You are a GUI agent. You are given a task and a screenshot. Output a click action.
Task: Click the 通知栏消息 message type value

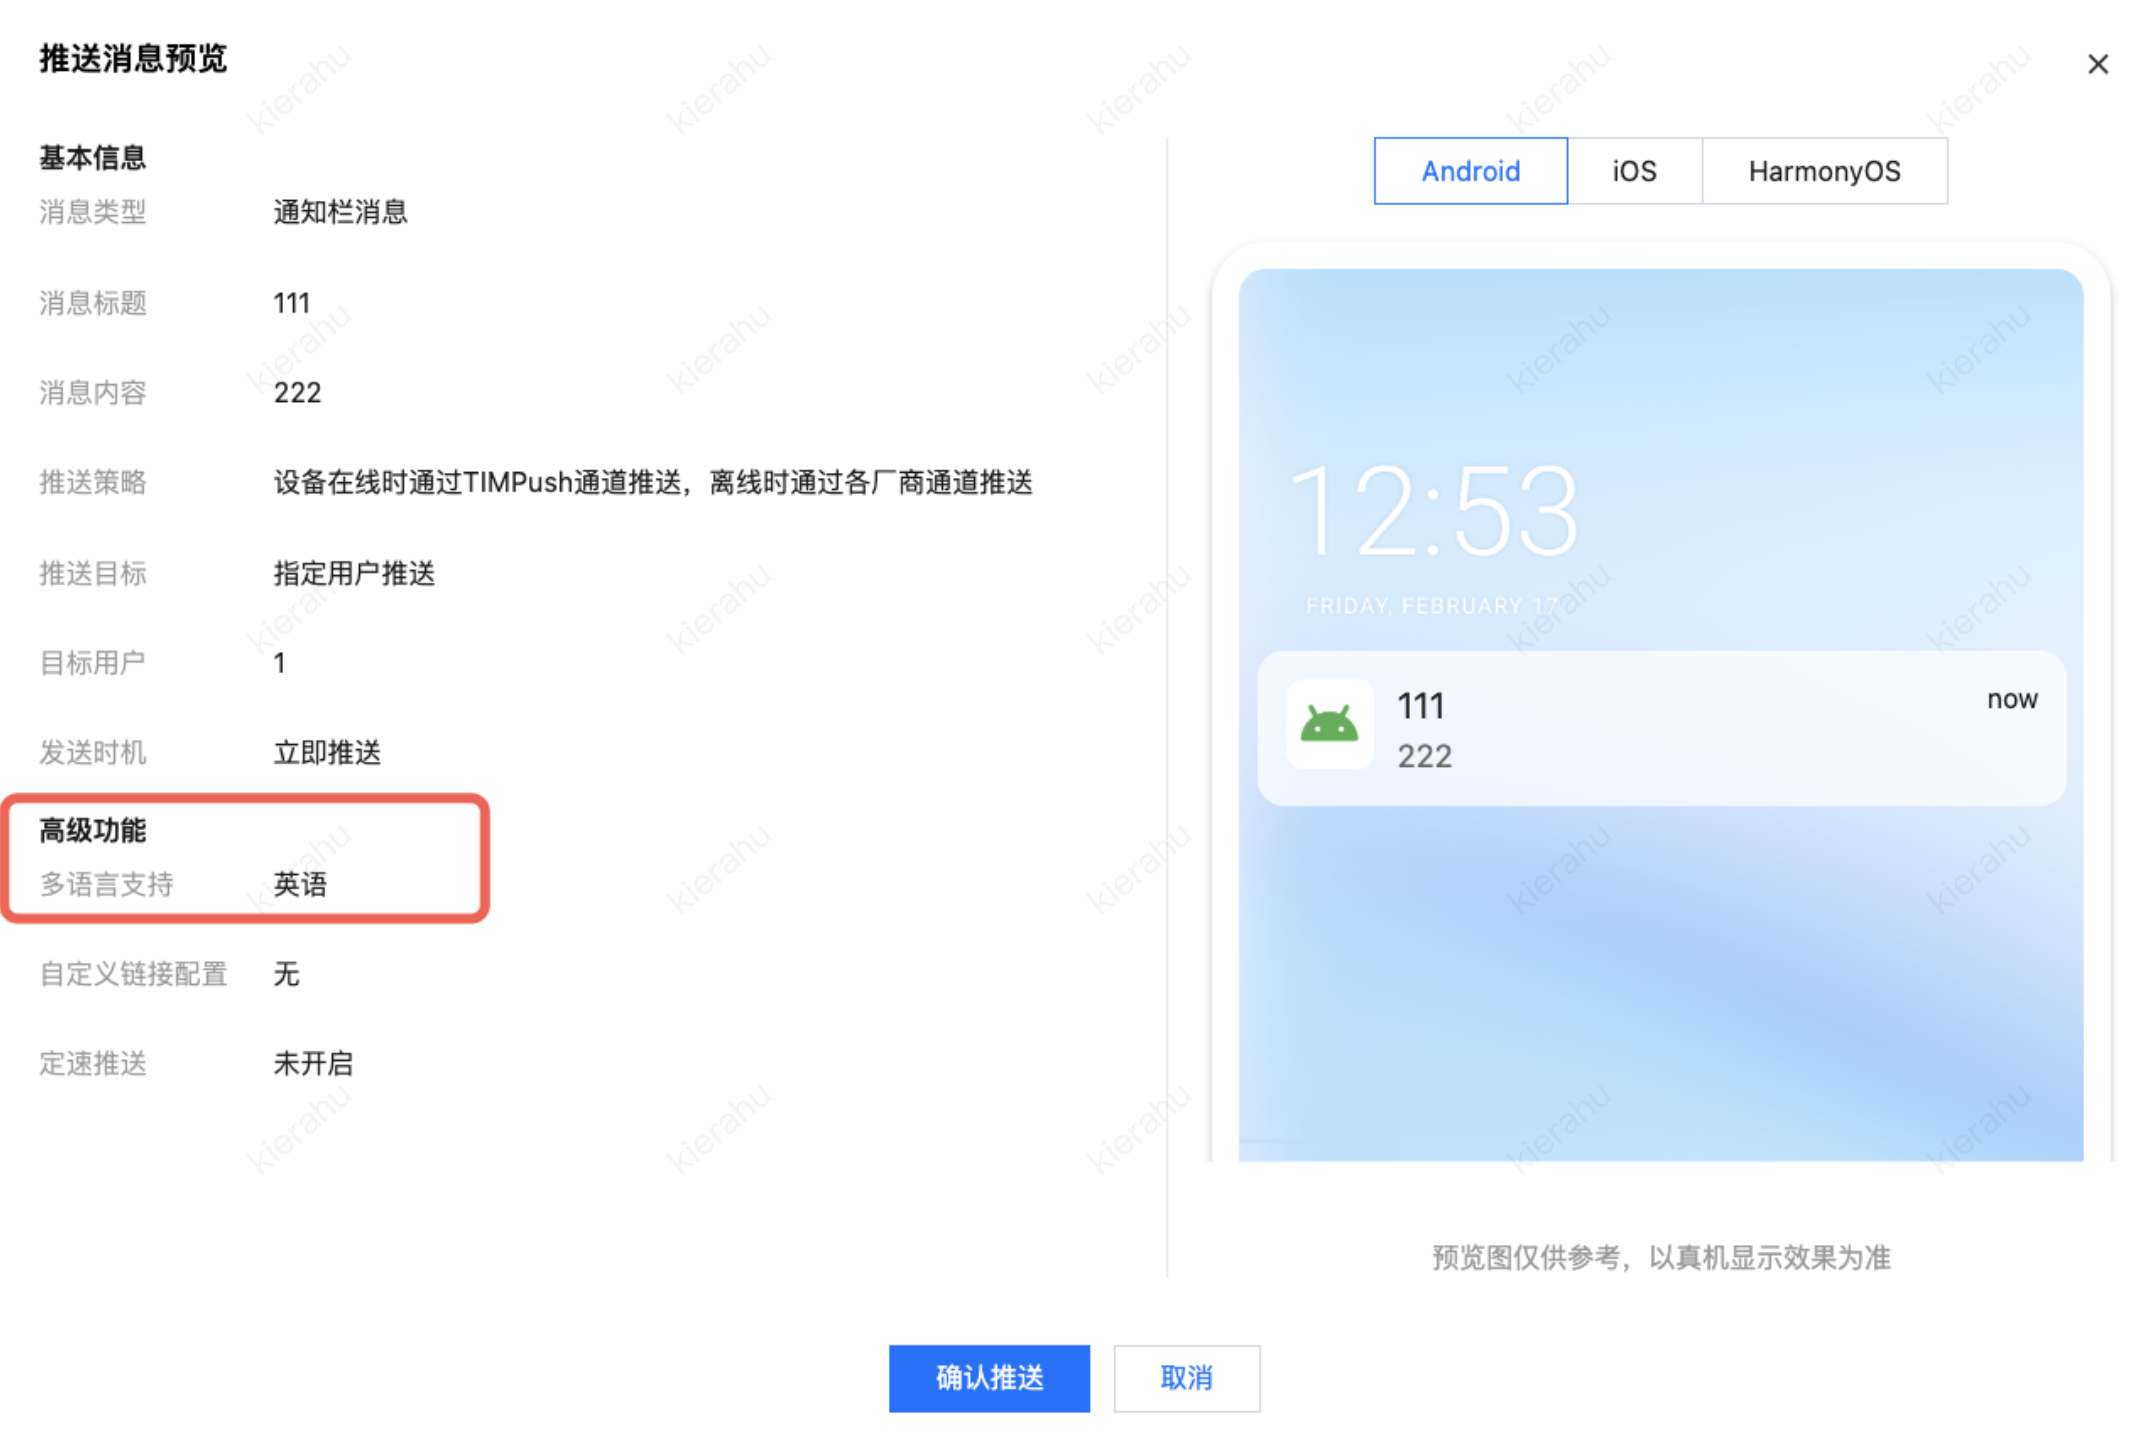pyautogui.click(x=340, y=212)
